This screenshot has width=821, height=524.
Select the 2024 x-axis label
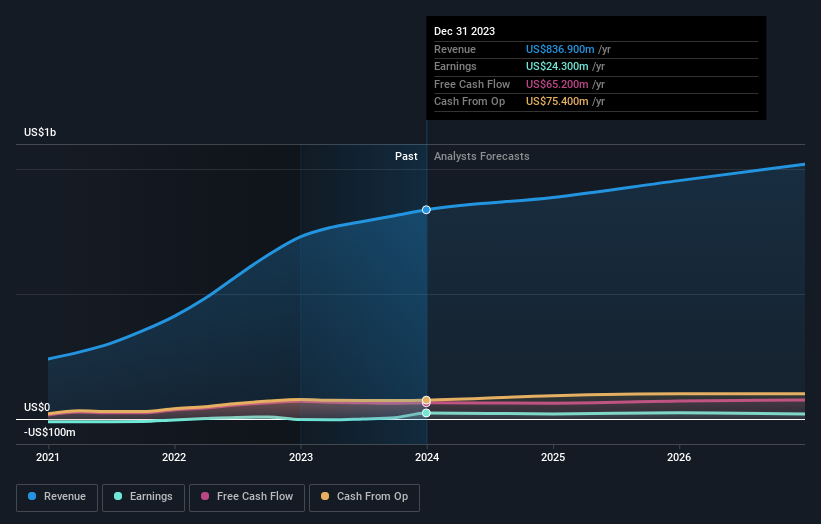(427, 457)
